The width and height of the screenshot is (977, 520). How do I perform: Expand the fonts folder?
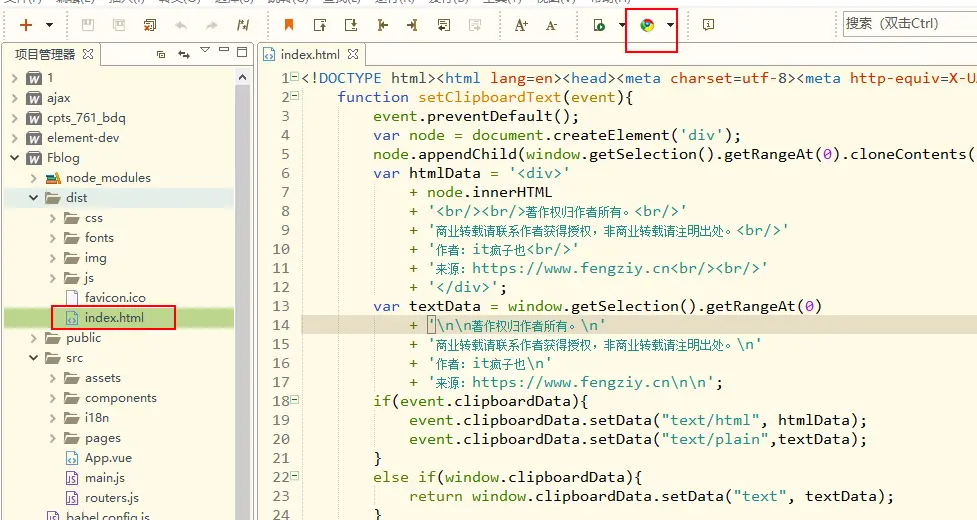click(x=53, y=238)
